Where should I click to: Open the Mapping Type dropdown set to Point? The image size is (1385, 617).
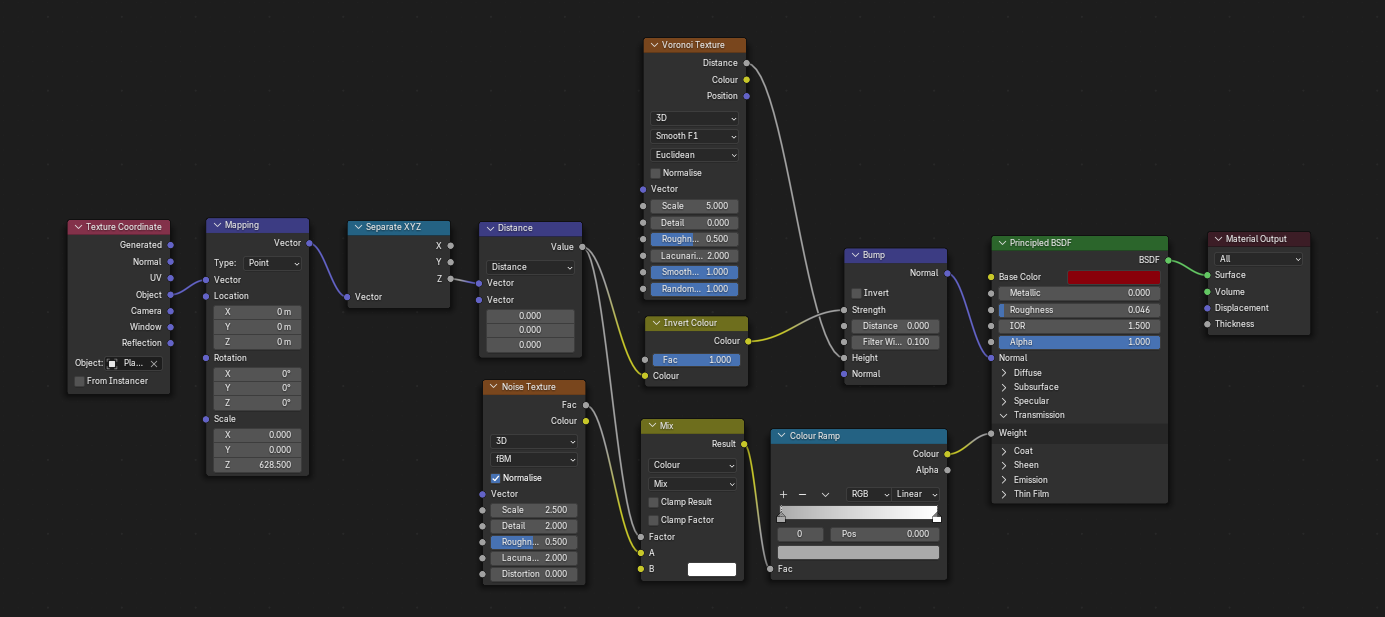coord(270,263)
